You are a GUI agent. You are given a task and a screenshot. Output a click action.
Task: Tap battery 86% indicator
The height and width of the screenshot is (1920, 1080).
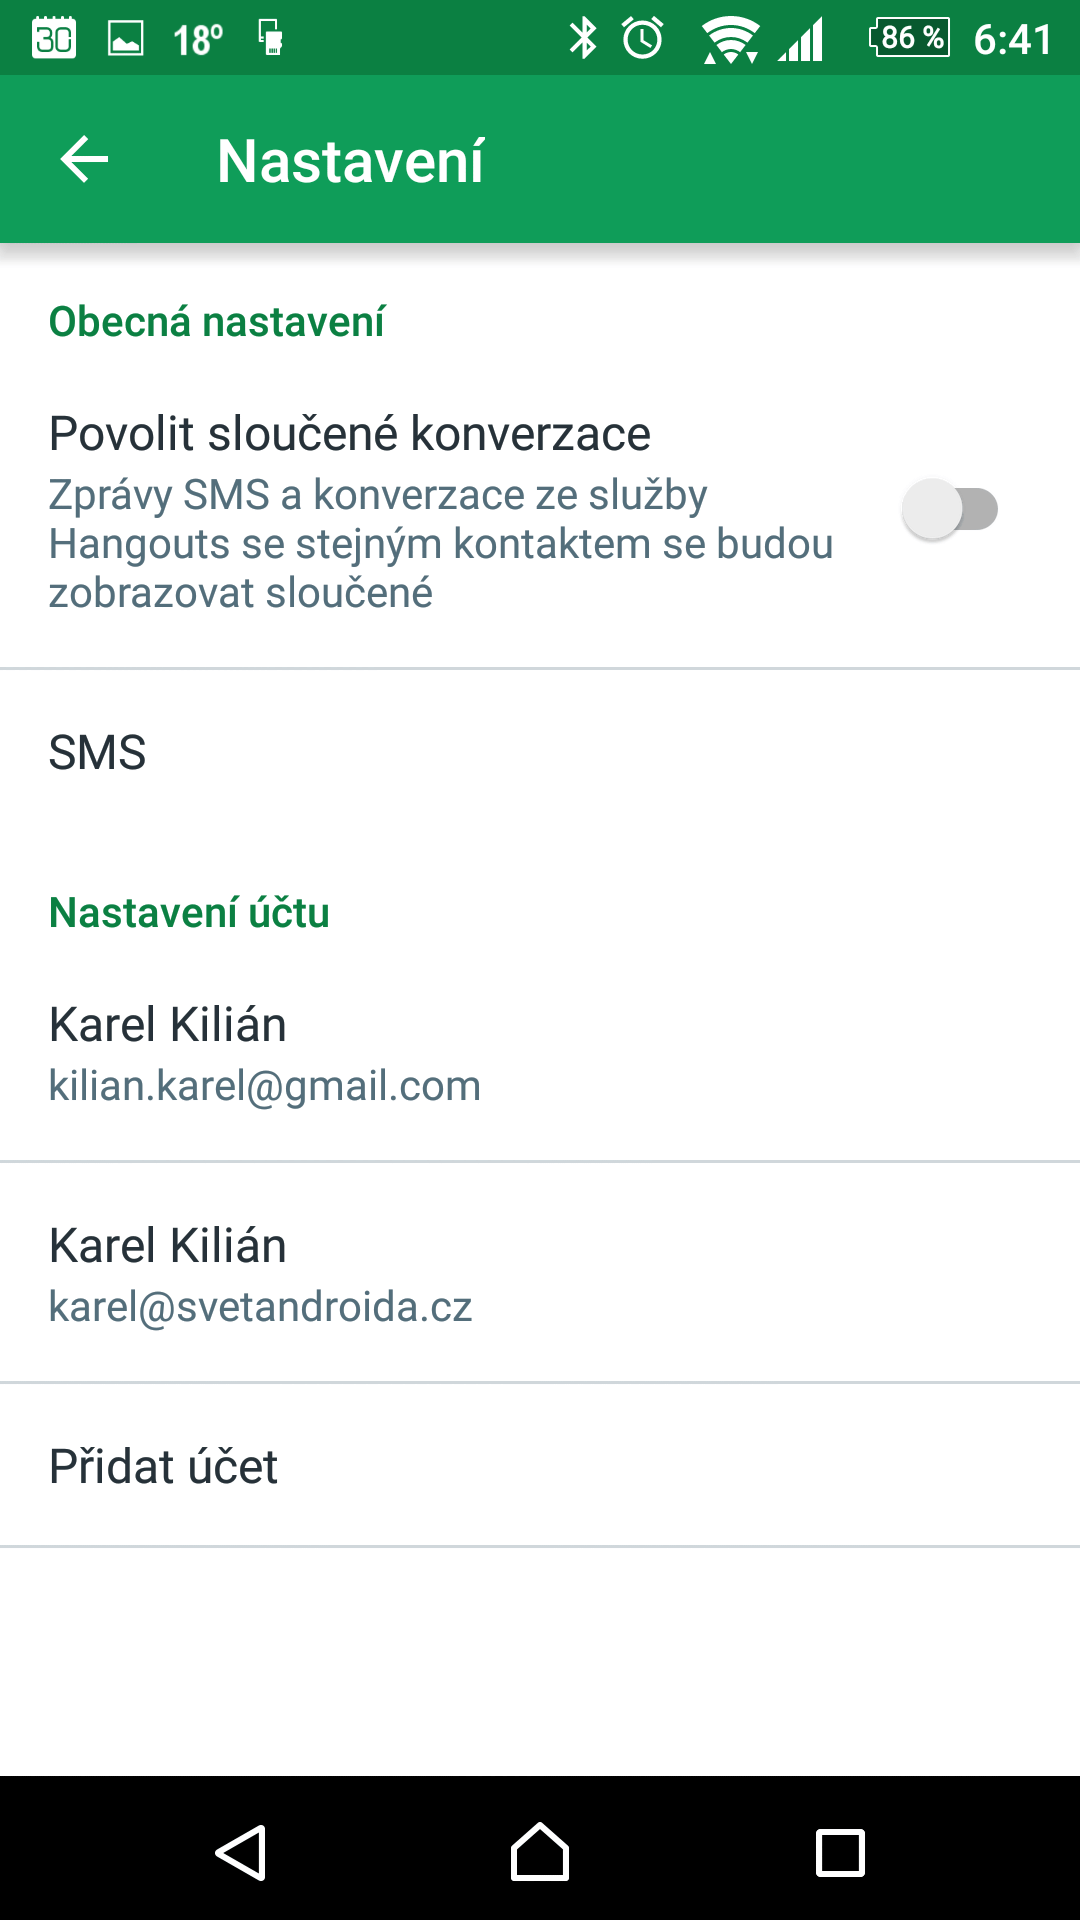(x=909, y=38)
